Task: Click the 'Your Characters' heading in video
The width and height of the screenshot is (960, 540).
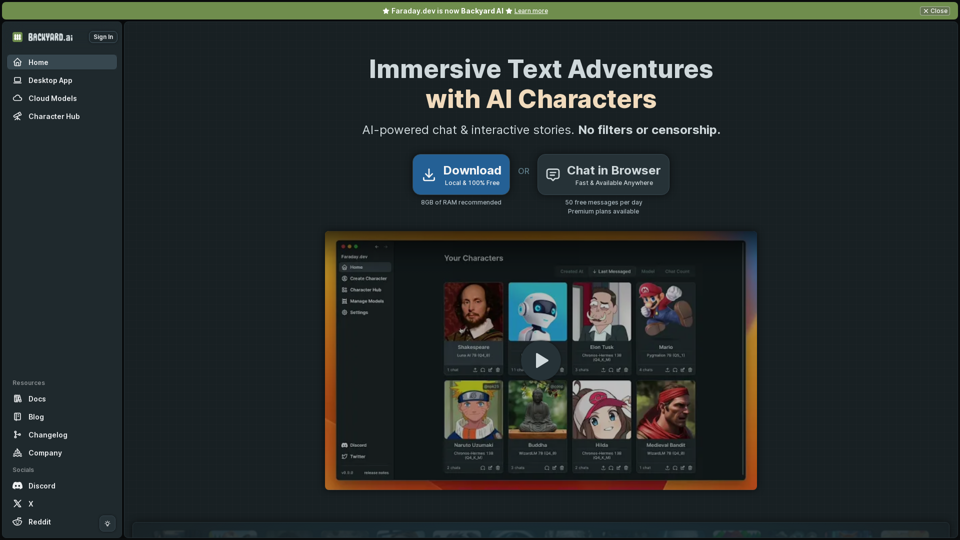Action: (x=473, y=258)
